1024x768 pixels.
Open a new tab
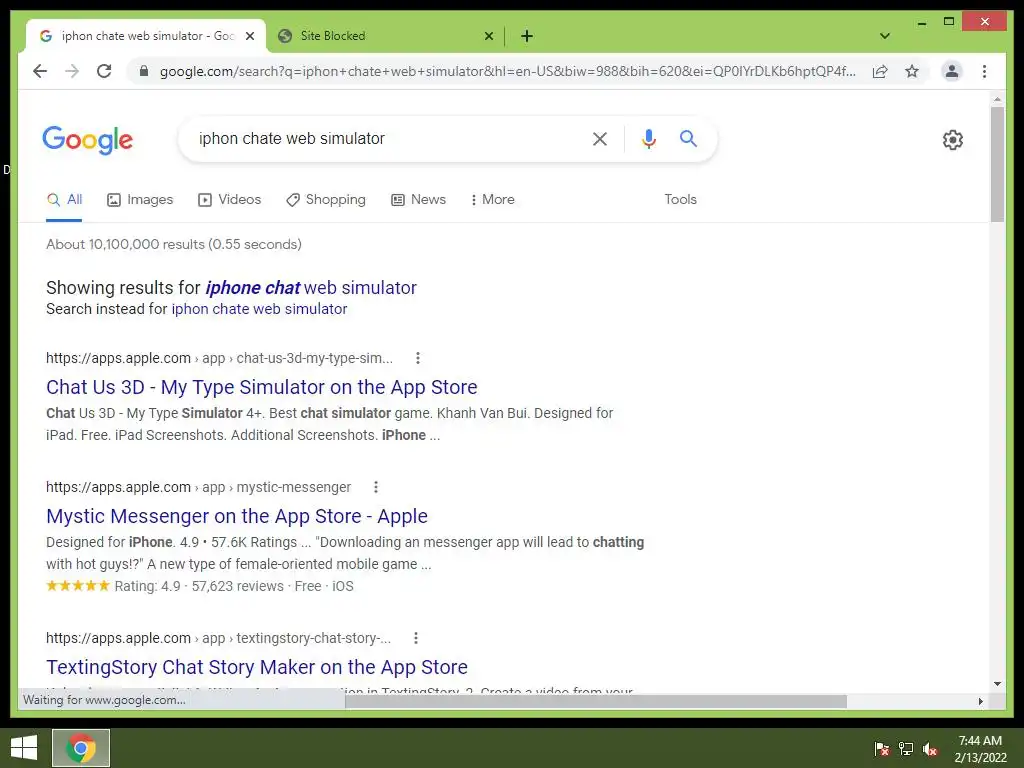(527, 36)
